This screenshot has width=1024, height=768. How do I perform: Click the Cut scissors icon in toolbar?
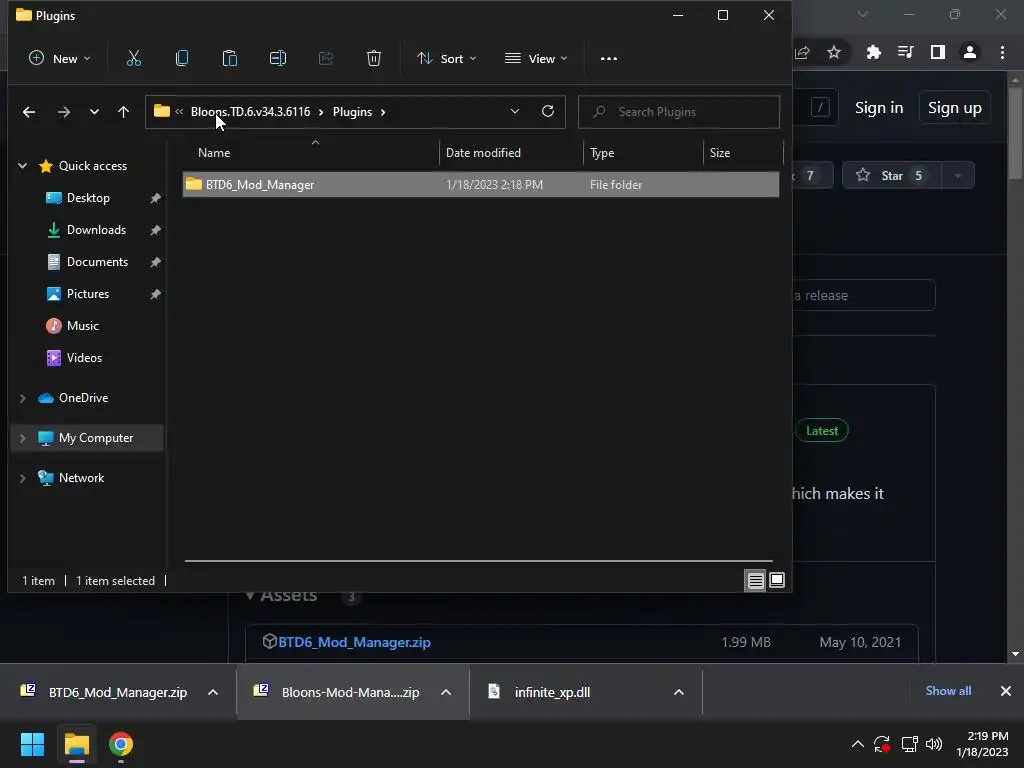133,59
